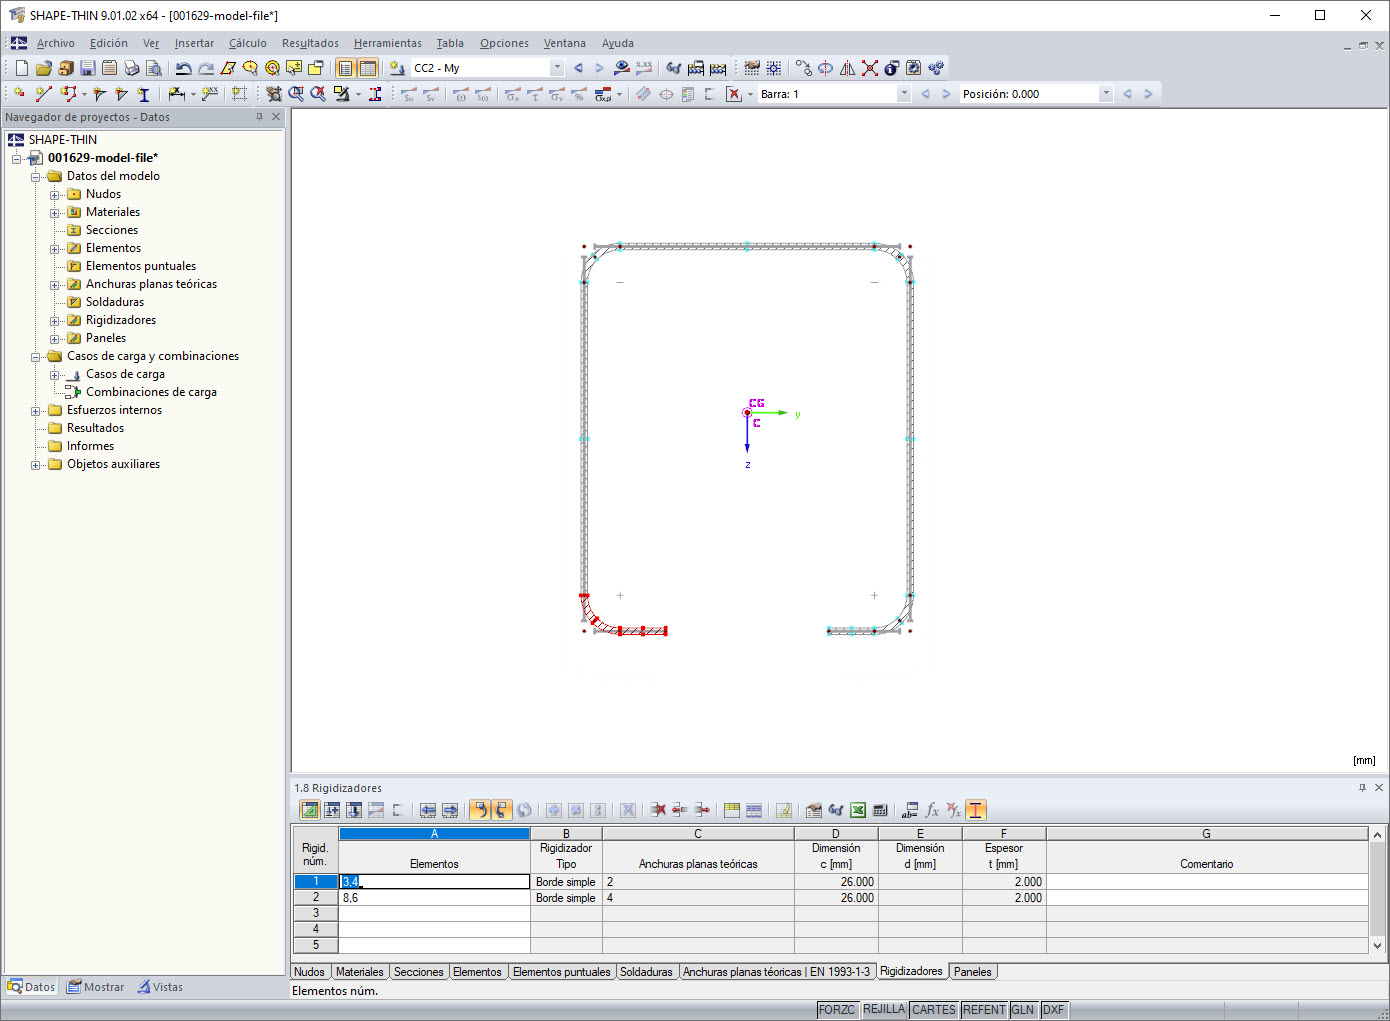The image size is (1390, 1021).
Task: Click the red X delete icon in top toolbar
Action: click(870, 68)
